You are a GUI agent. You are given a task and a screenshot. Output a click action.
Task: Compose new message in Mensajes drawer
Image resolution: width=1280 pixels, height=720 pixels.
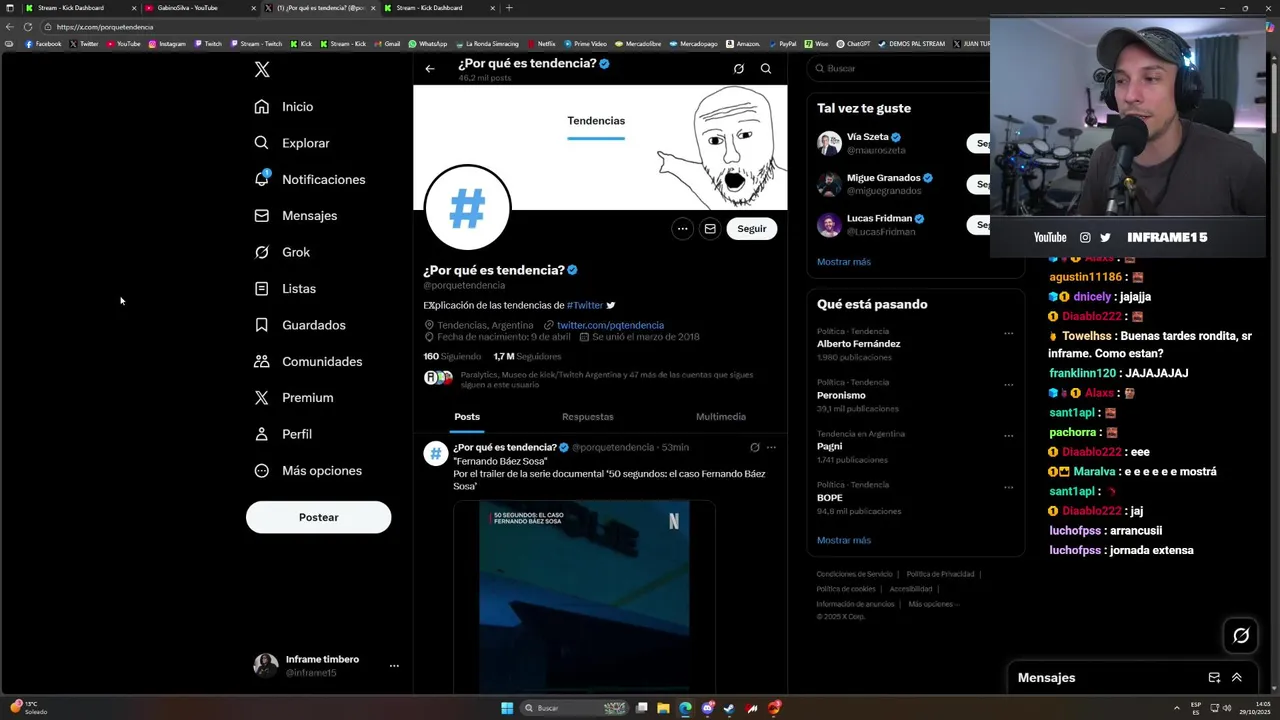(x=1214, y=678)
